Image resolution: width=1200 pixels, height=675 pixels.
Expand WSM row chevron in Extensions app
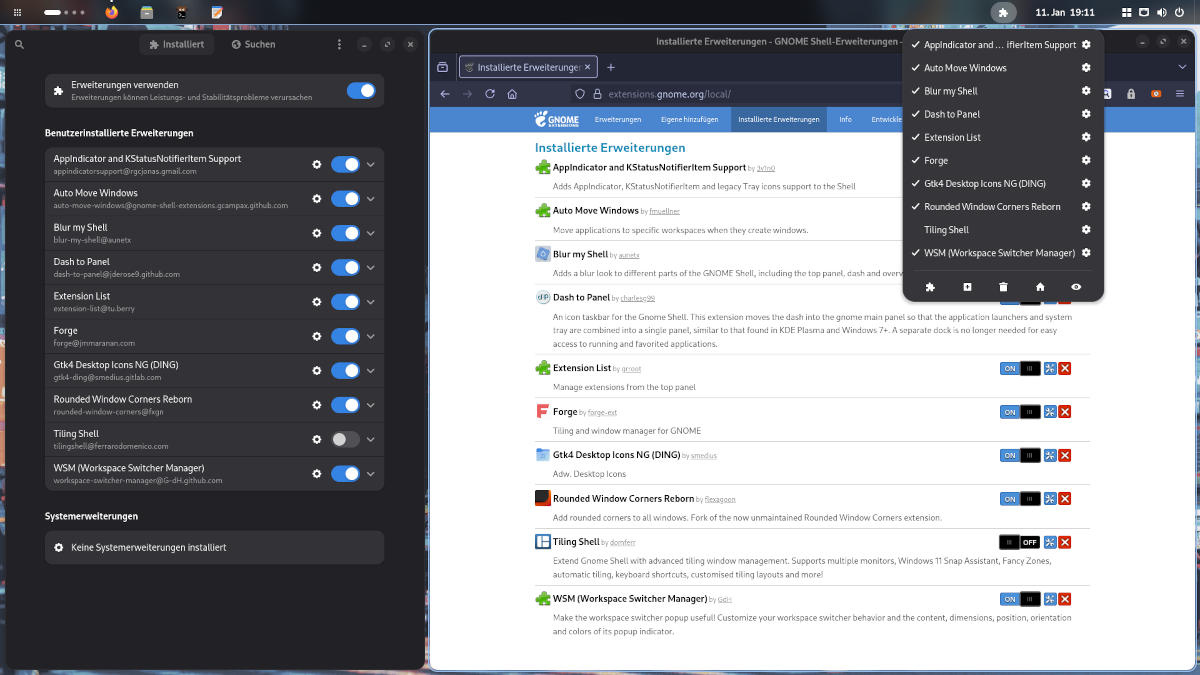(371, 474)
